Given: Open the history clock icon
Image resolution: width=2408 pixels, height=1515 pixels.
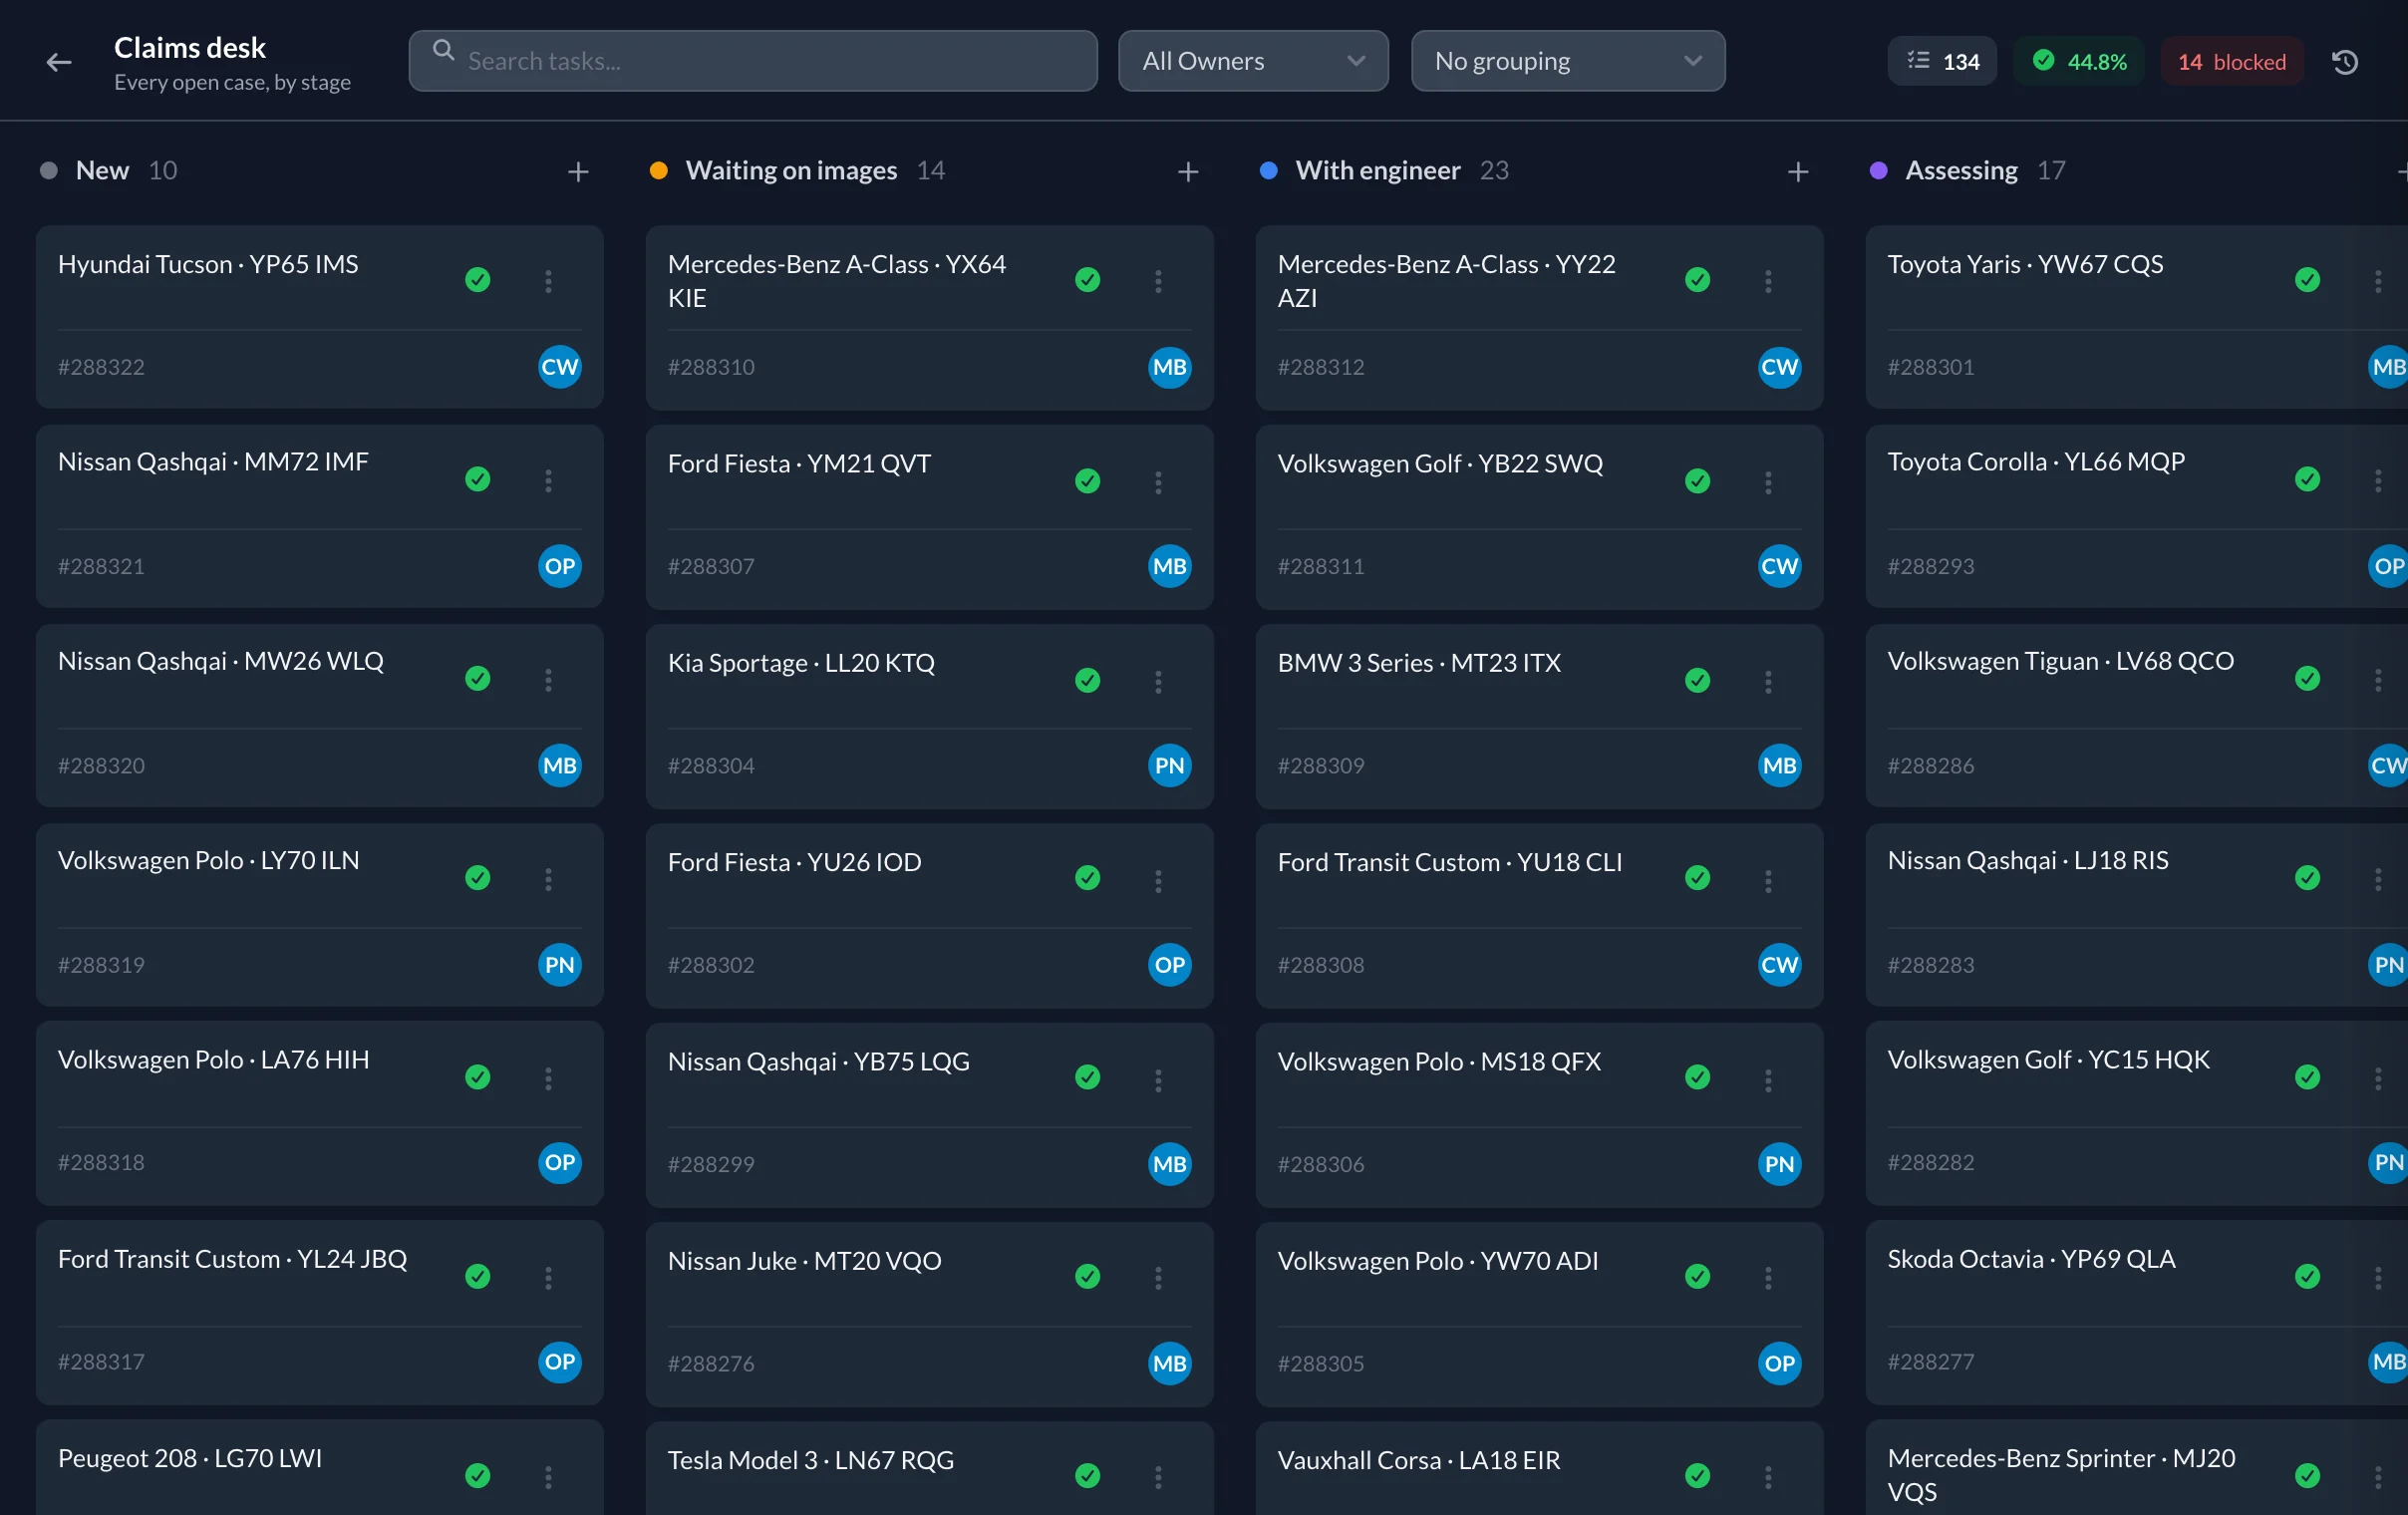Looking at the screenshot, I should pyautogui.click(x=2345, y=62).
